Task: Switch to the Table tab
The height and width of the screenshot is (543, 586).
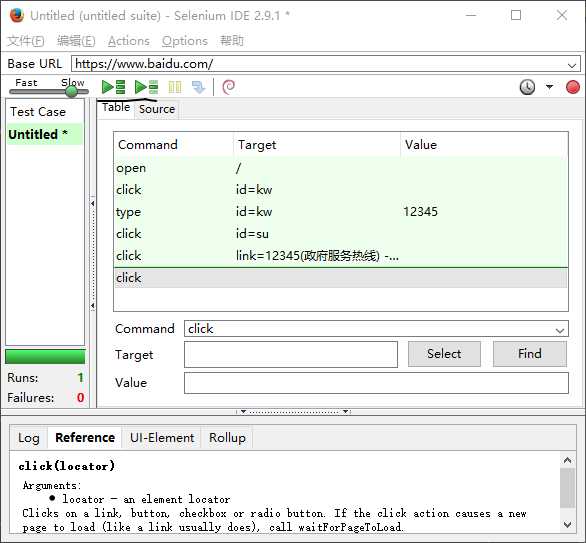Action: pos(116,108)
